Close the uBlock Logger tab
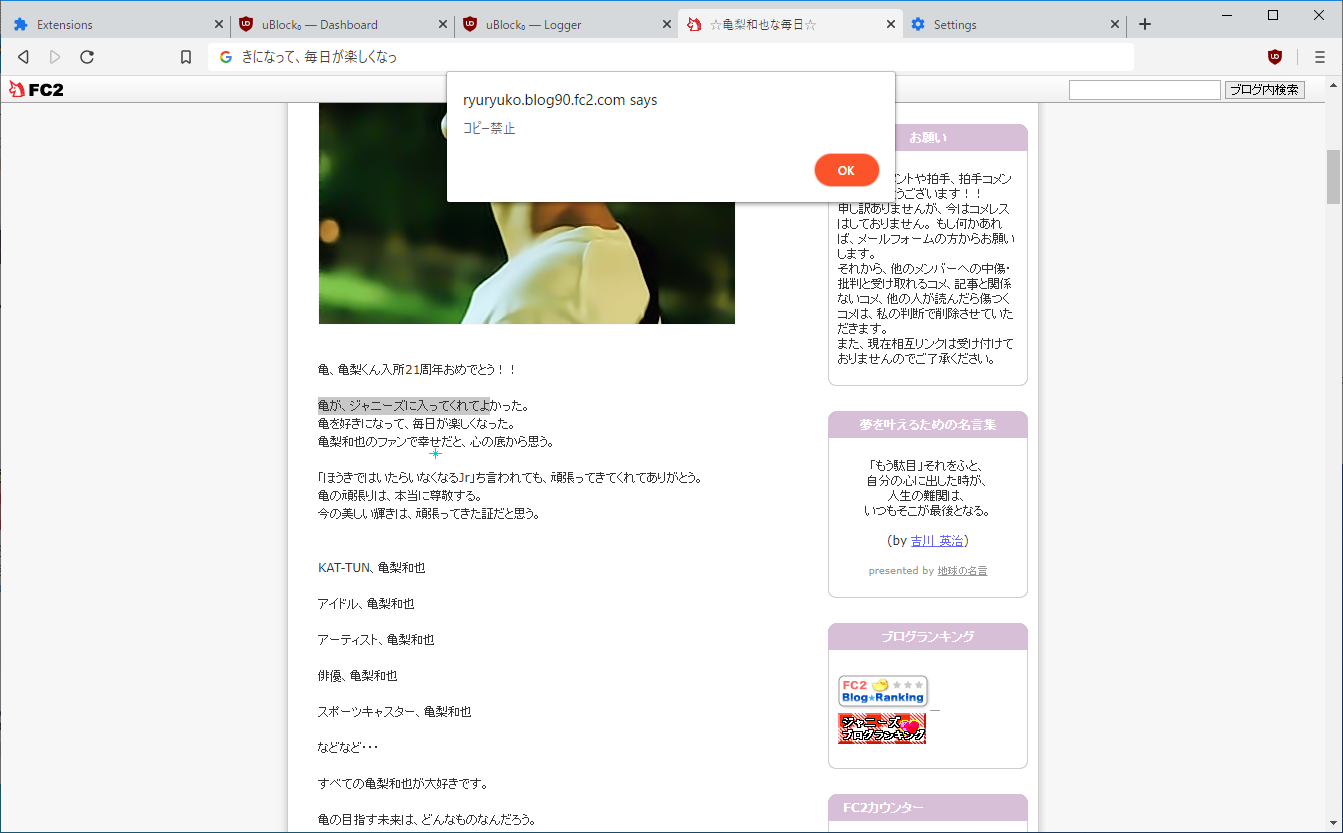The image size is (1343, 833). click(x=667, y=24)
